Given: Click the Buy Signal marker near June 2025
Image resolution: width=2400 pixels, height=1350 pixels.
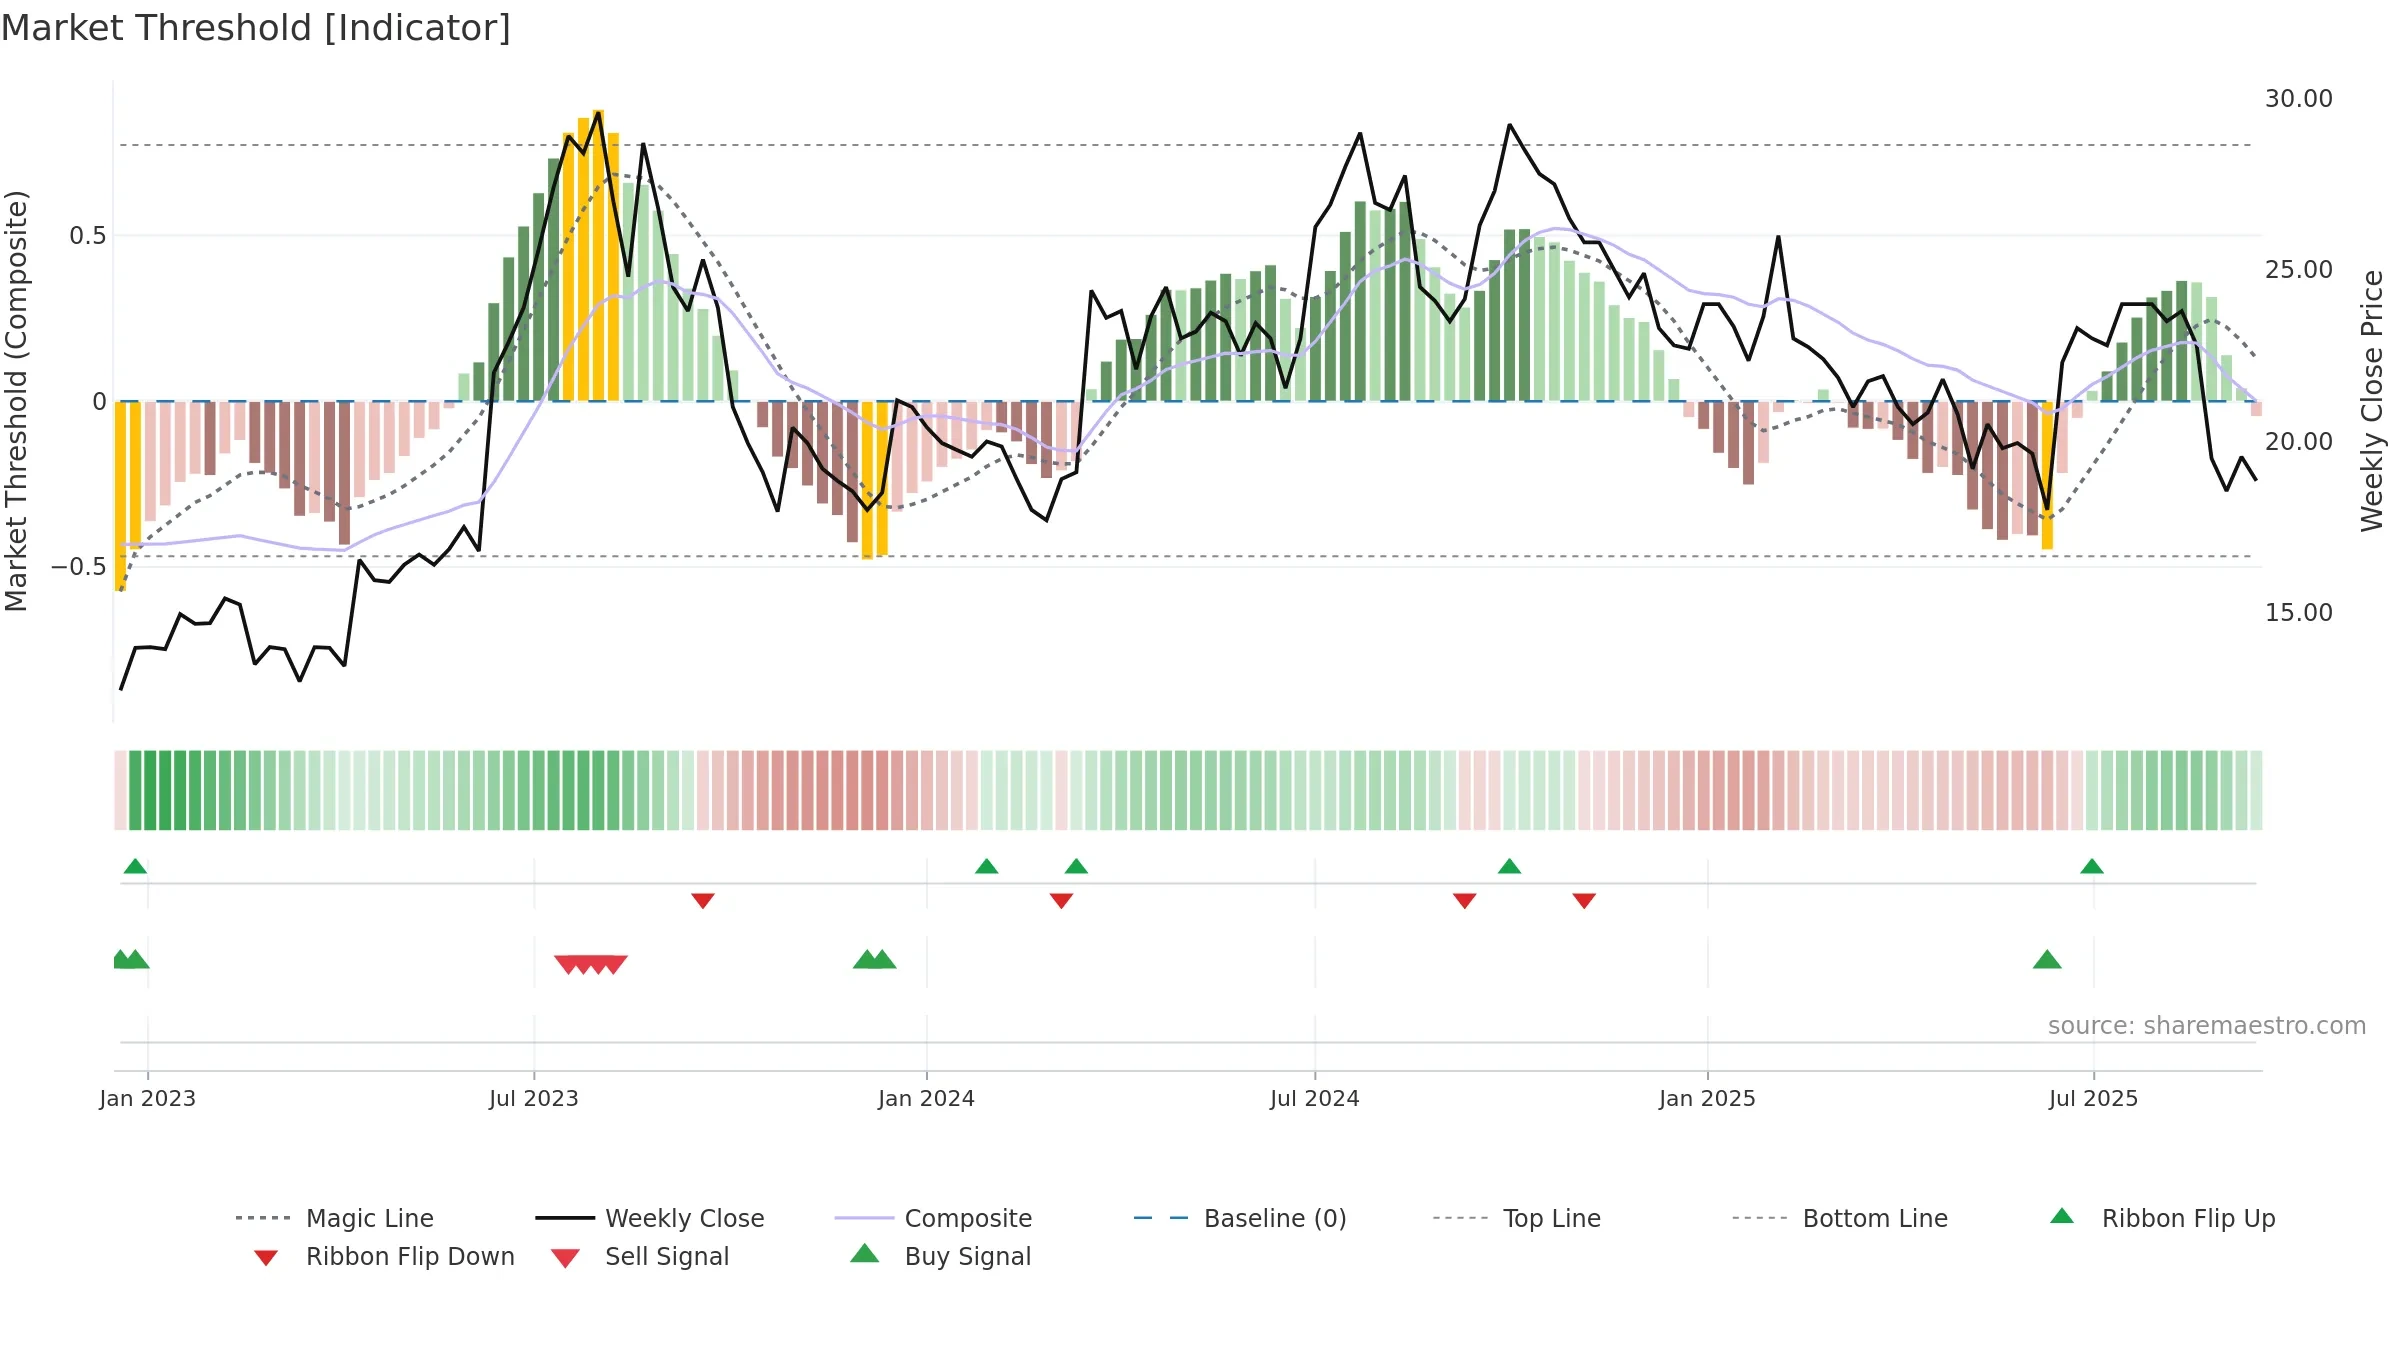Looking at the screenshot, I should coord(2047,959).
